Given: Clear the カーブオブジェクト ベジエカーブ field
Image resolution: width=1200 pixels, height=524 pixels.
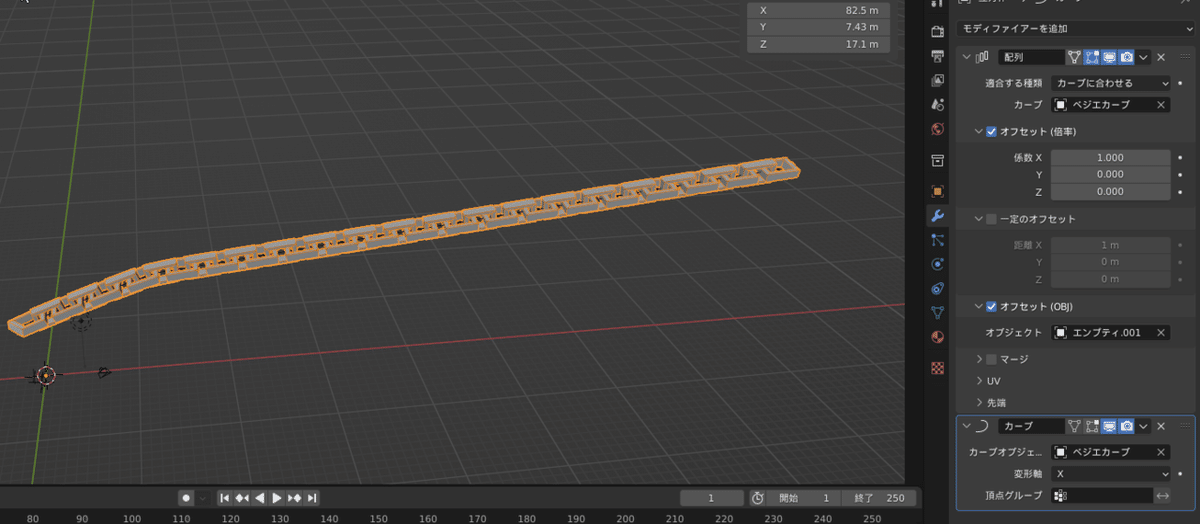Looking at the screenshot, I should (1161, 452).
